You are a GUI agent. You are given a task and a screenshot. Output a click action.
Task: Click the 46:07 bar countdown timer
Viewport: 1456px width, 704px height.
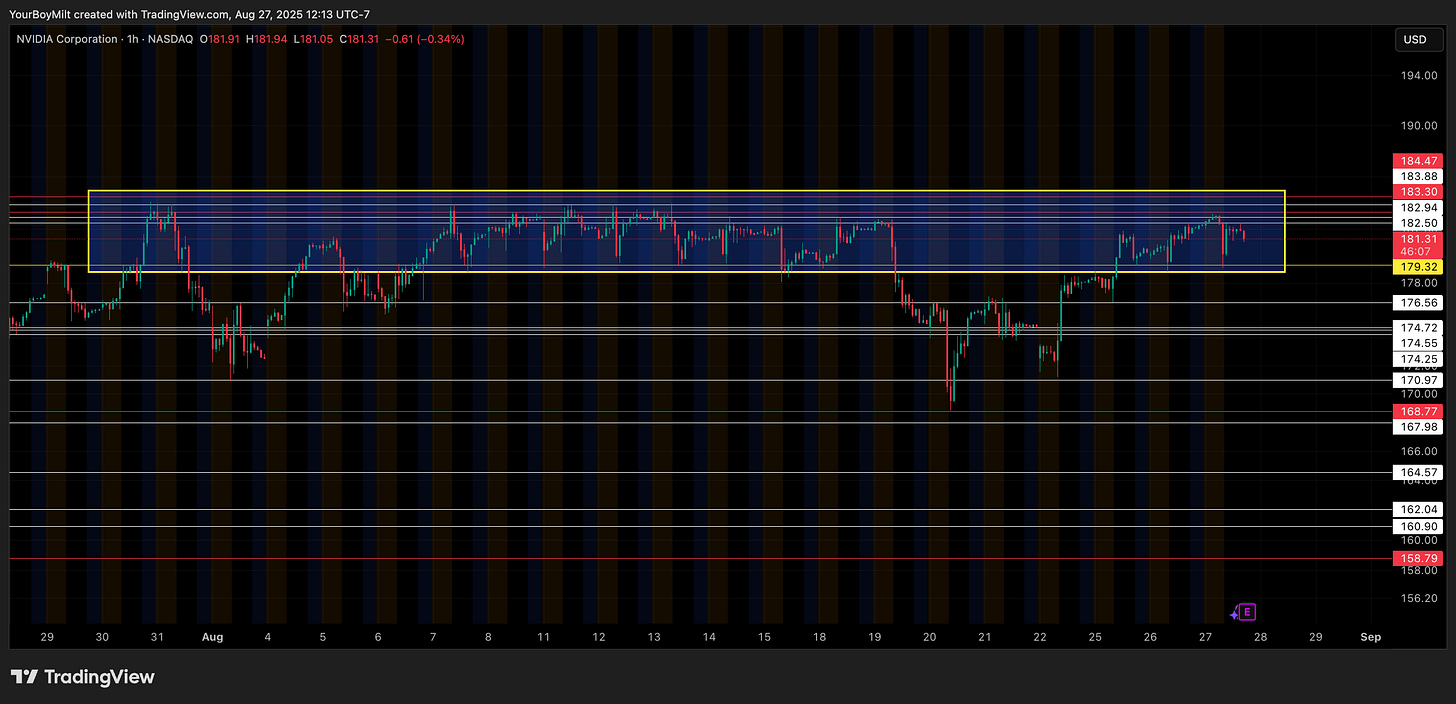(1418, 253)
